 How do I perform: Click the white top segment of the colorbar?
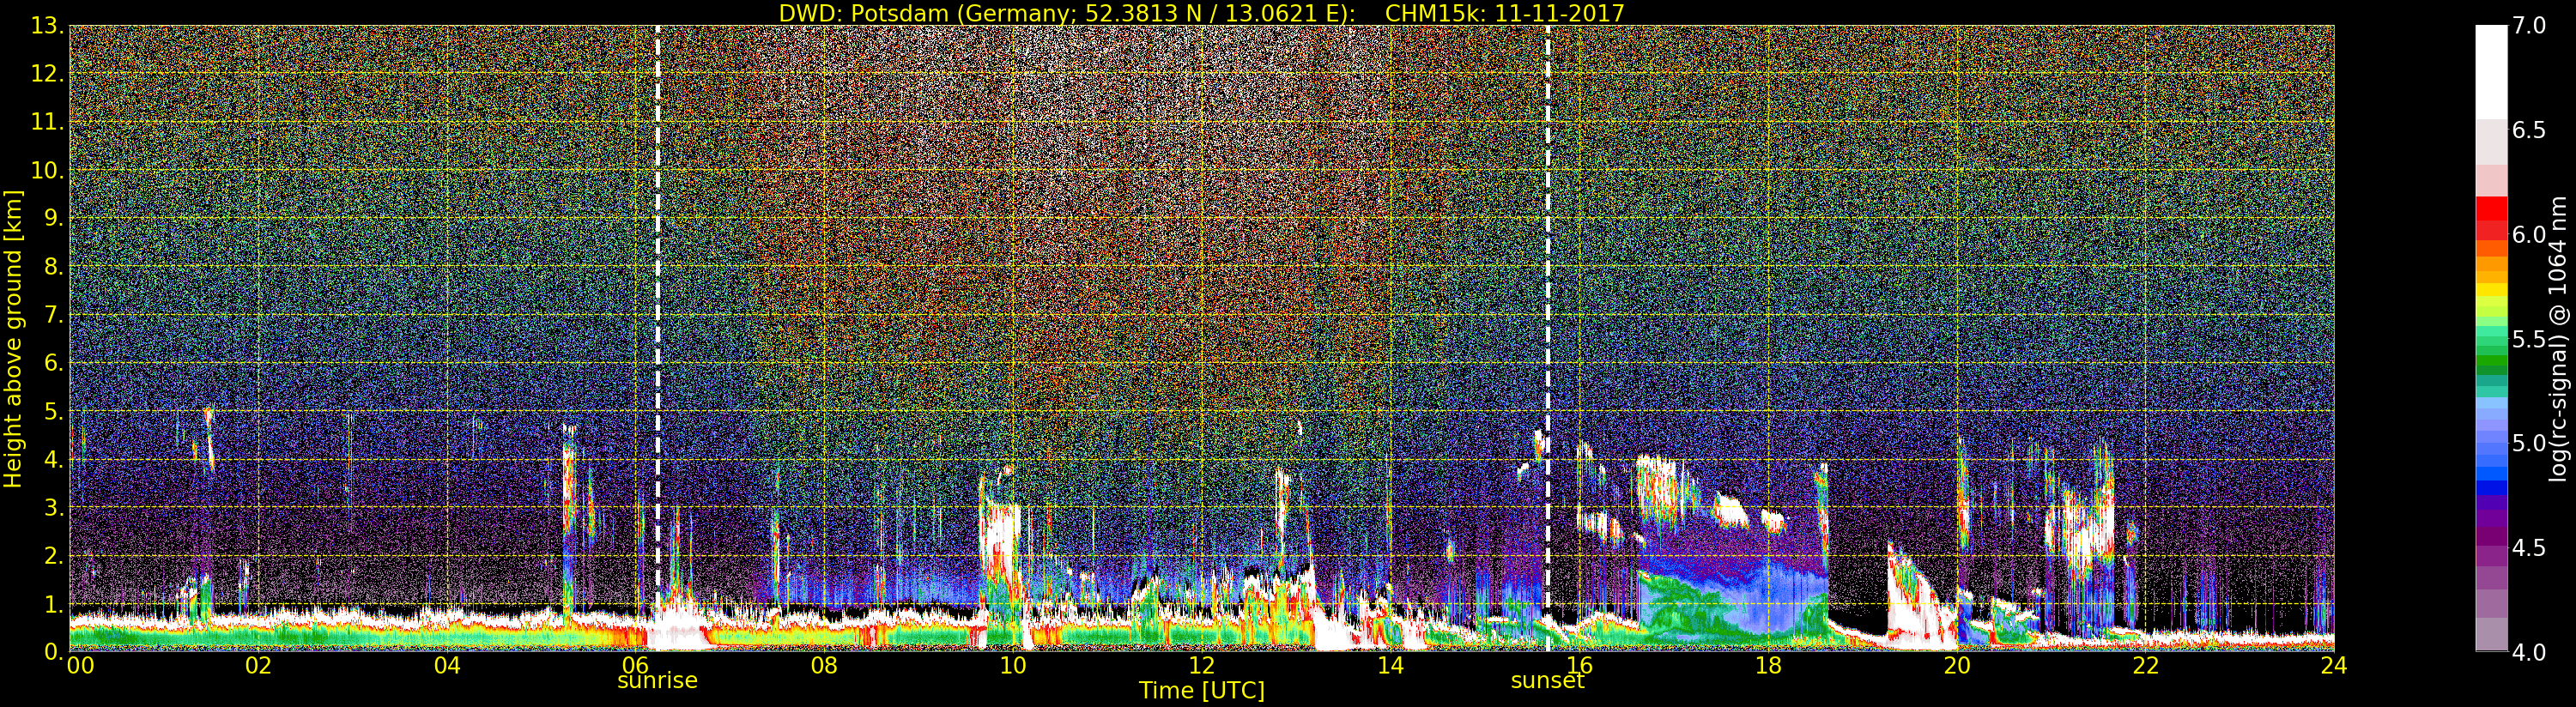[2491, 72]
